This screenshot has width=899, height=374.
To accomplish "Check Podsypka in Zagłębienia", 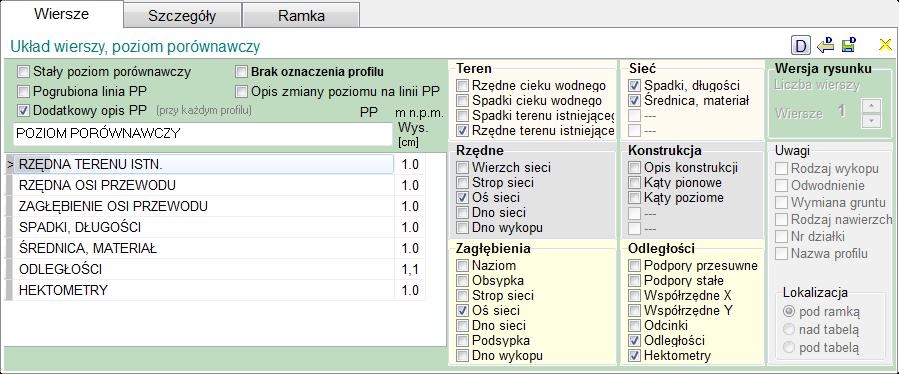I will (462, 340).
